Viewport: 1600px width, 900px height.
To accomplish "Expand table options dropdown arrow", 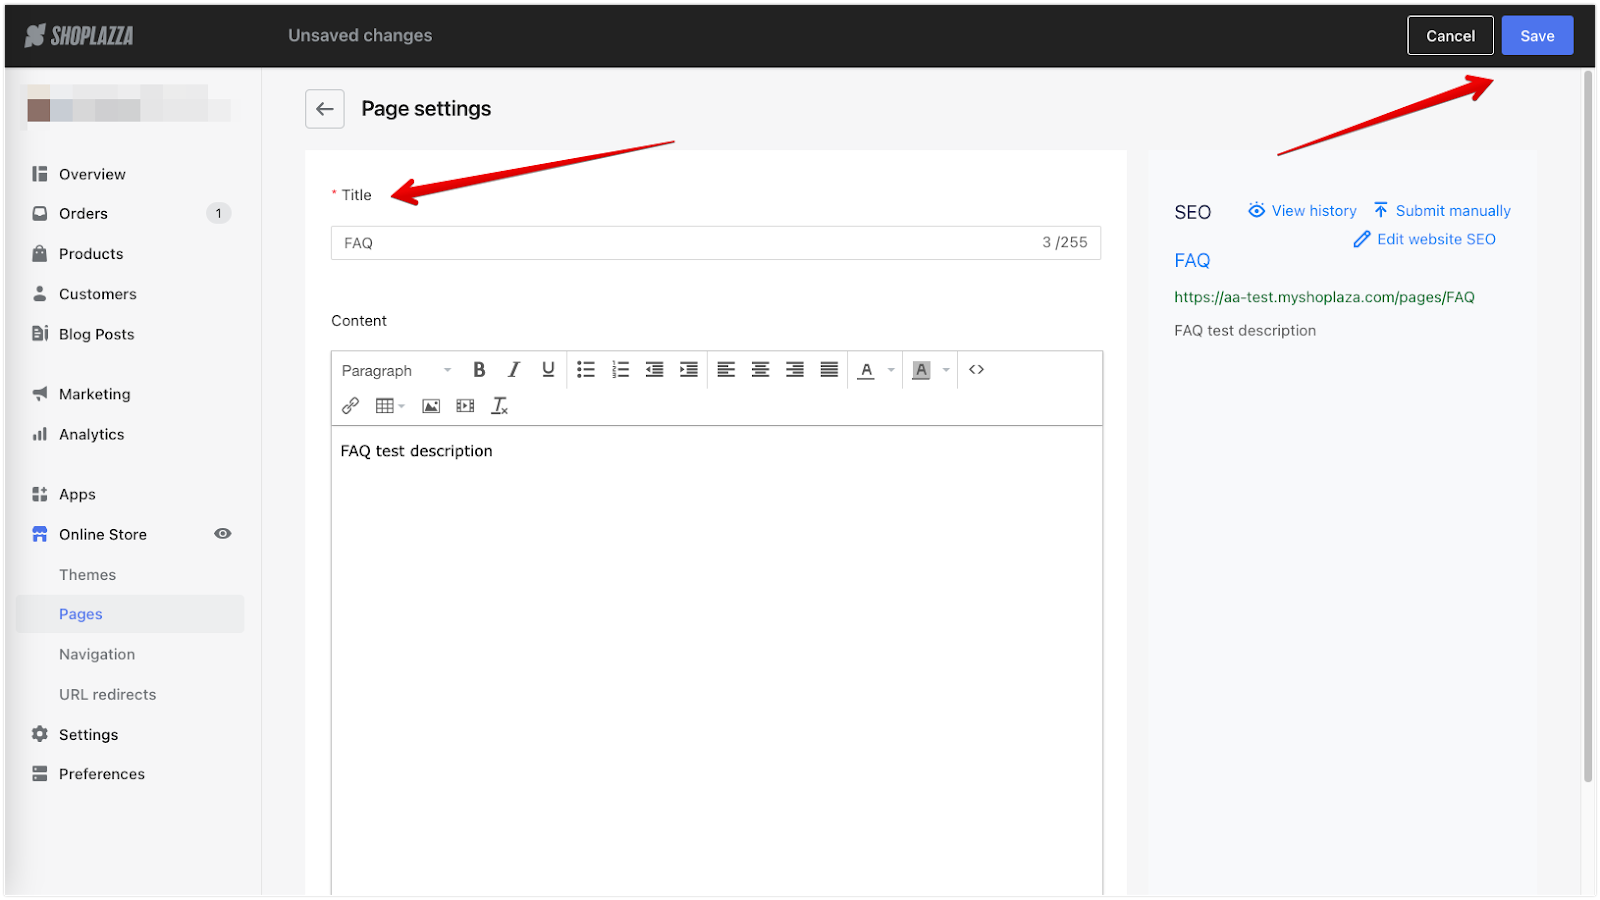I will [402, 406].
